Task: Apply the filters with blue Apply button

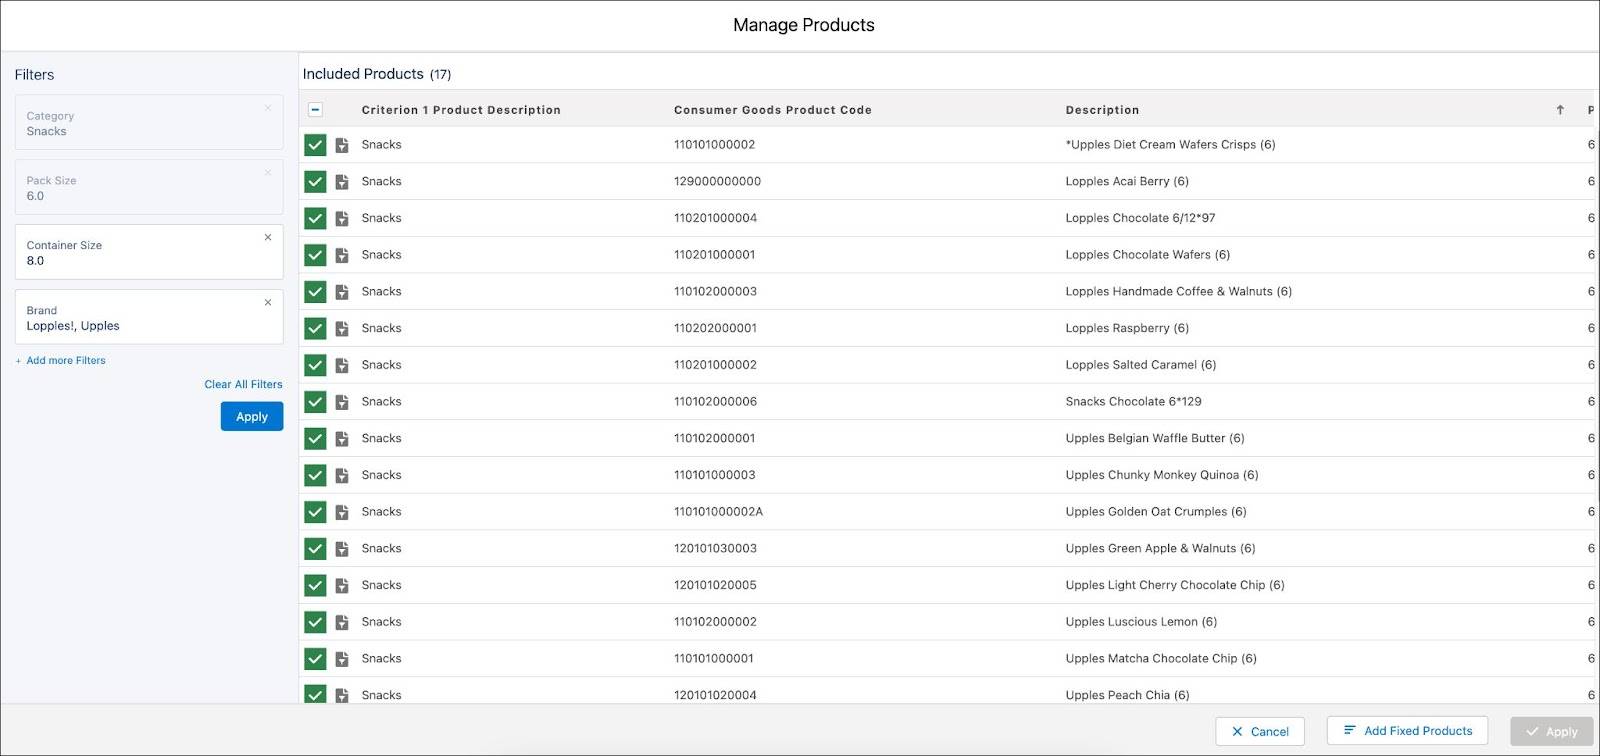Action: (252, 417)
